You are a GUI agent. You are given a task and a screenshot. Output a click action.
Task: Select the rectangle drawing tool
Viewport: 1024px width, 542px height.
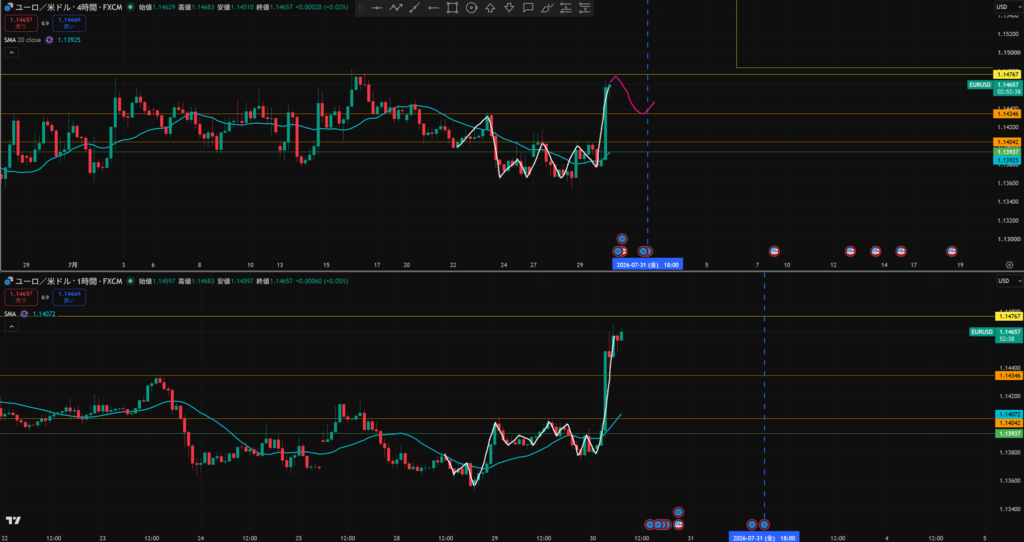point(452,8)
